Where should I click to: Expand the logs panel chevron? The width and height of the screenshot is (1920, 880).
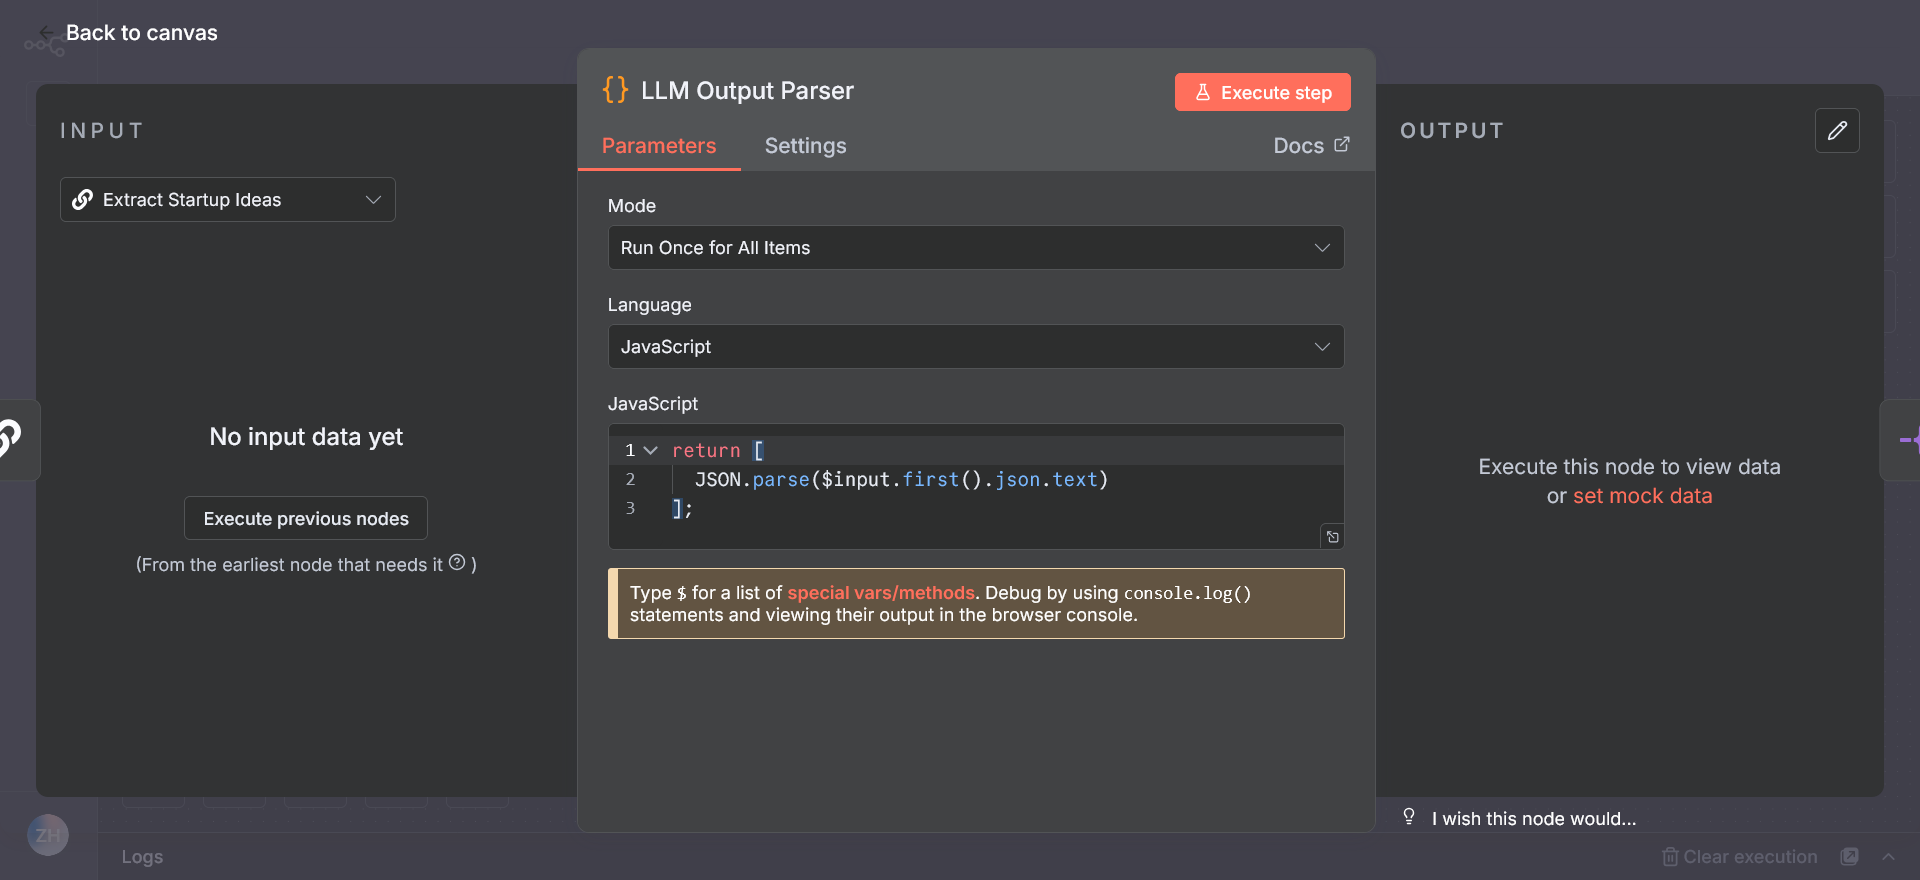1888,857
